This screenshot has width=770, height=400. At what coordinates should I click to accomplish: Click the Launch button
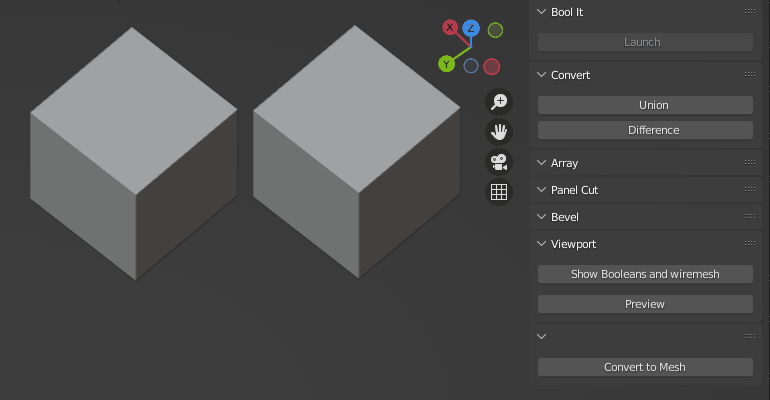point(645,42)
